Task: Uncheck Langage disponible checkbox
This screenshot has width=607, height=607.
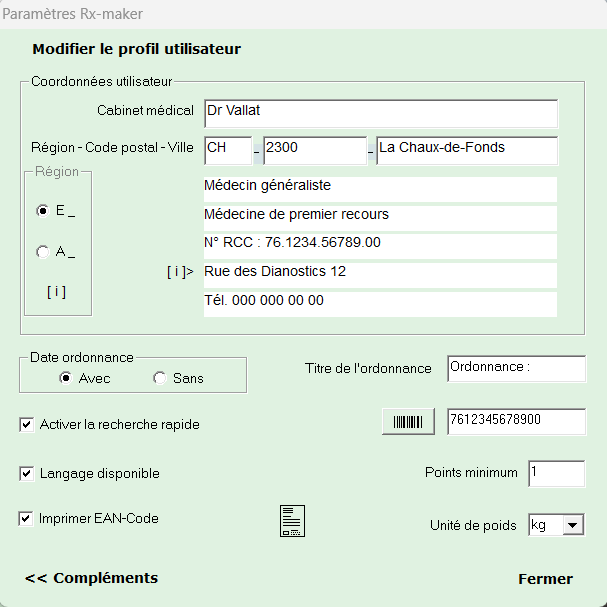Action: point(27,474)
